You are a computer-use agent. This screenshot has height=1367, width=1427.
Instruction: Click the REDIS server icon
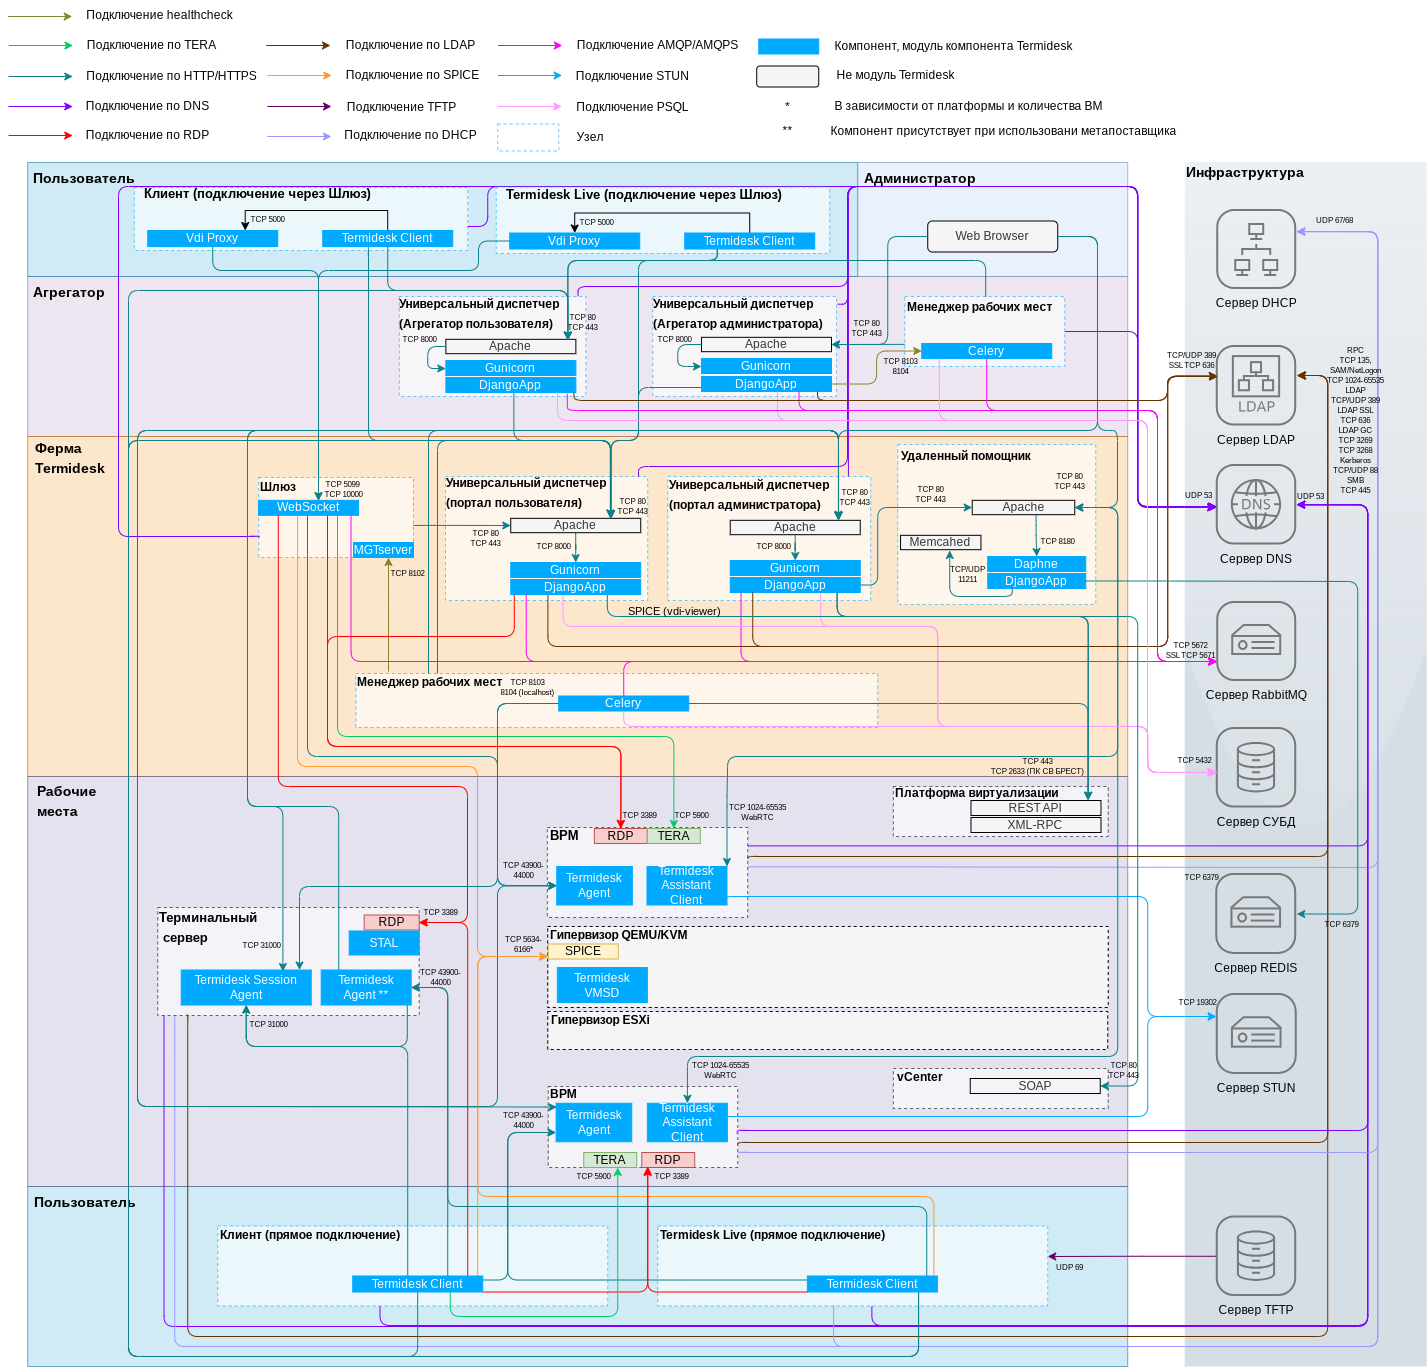point(1256,914)
